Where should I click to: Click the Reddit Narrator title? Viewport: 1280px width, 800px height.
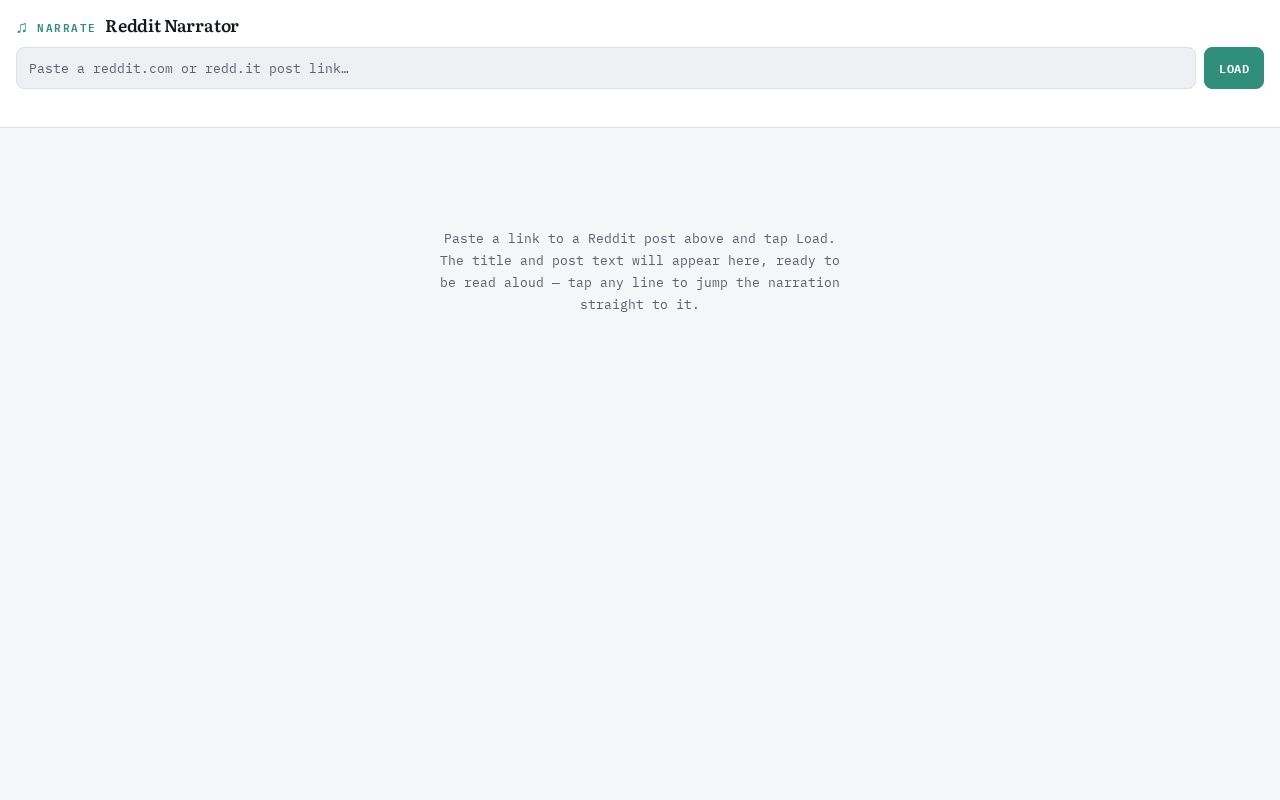[x=172, y=27]
